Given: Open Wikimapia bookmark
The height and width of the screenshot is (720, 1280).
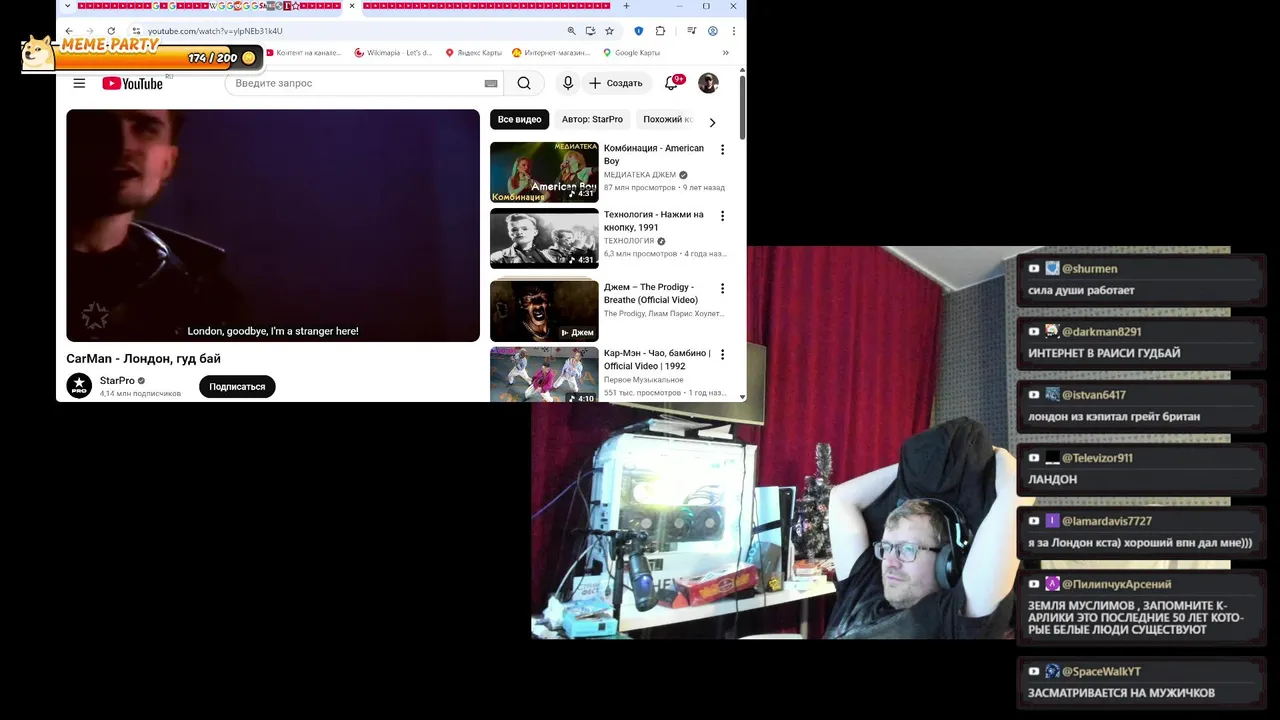Looking at the screenshot, I should pos(394,53).
